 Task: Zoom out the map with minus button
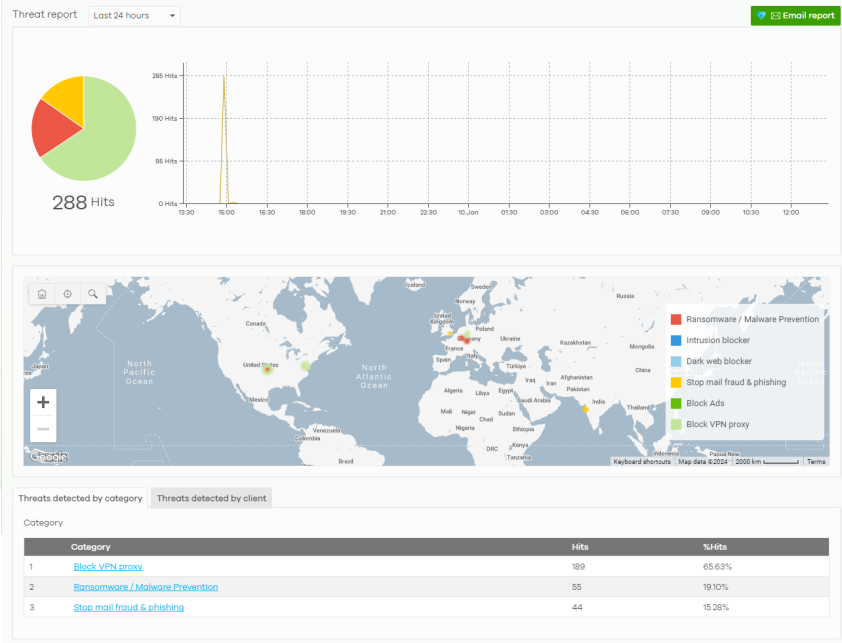(x=43, y=429)
